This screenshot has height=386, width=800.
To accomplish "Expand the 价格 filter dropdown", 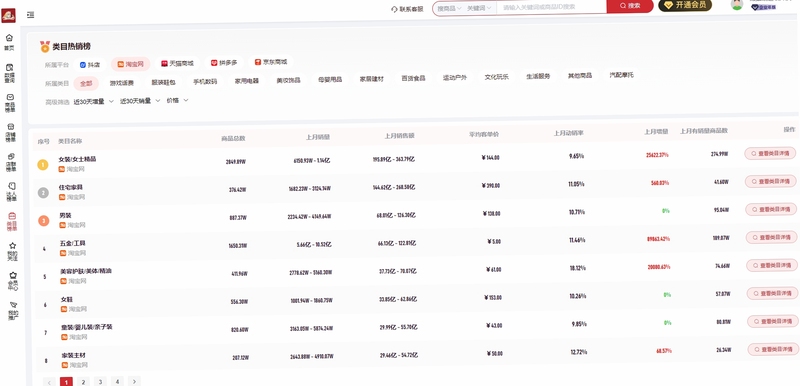I will click(x=178, y=100).
